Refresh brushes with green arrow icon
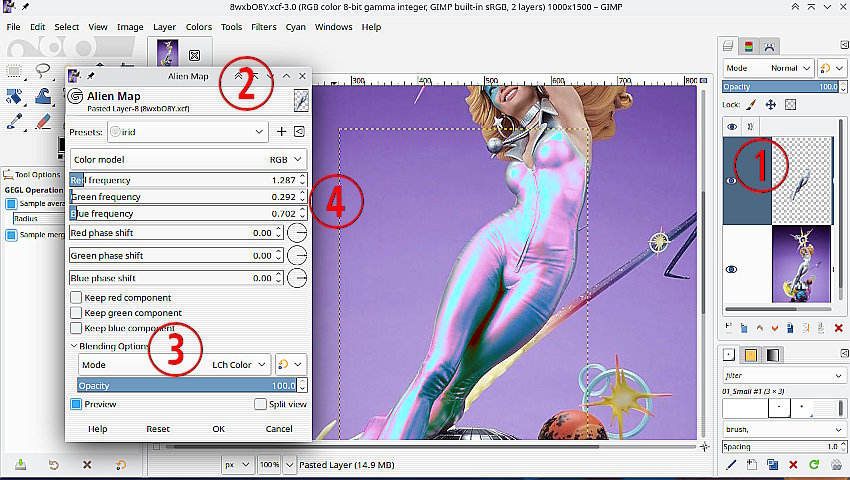Image resolution: width=850 pixels, height=480 pixels. 814,464
